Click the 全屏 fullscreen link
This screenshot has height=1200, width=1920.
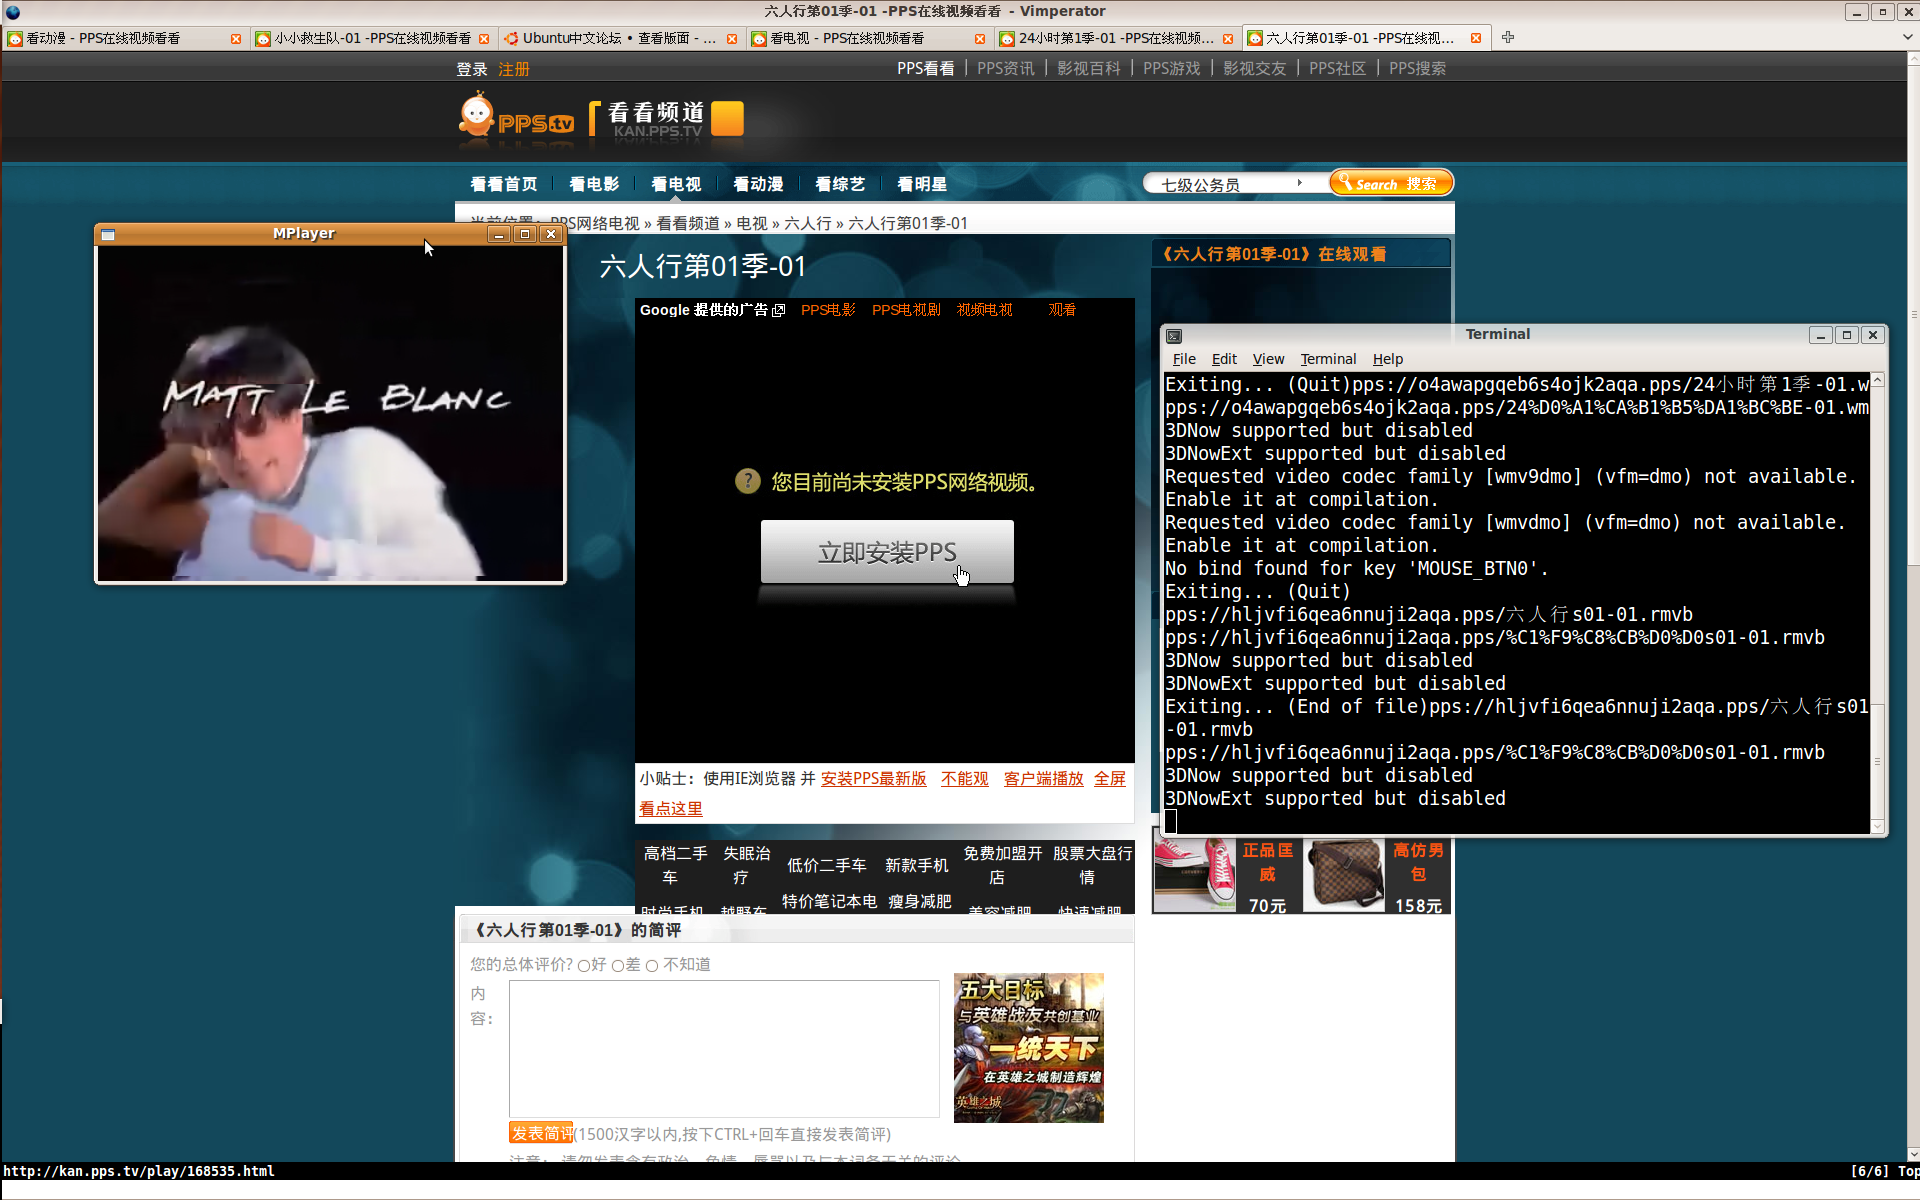coord(1110,778)
